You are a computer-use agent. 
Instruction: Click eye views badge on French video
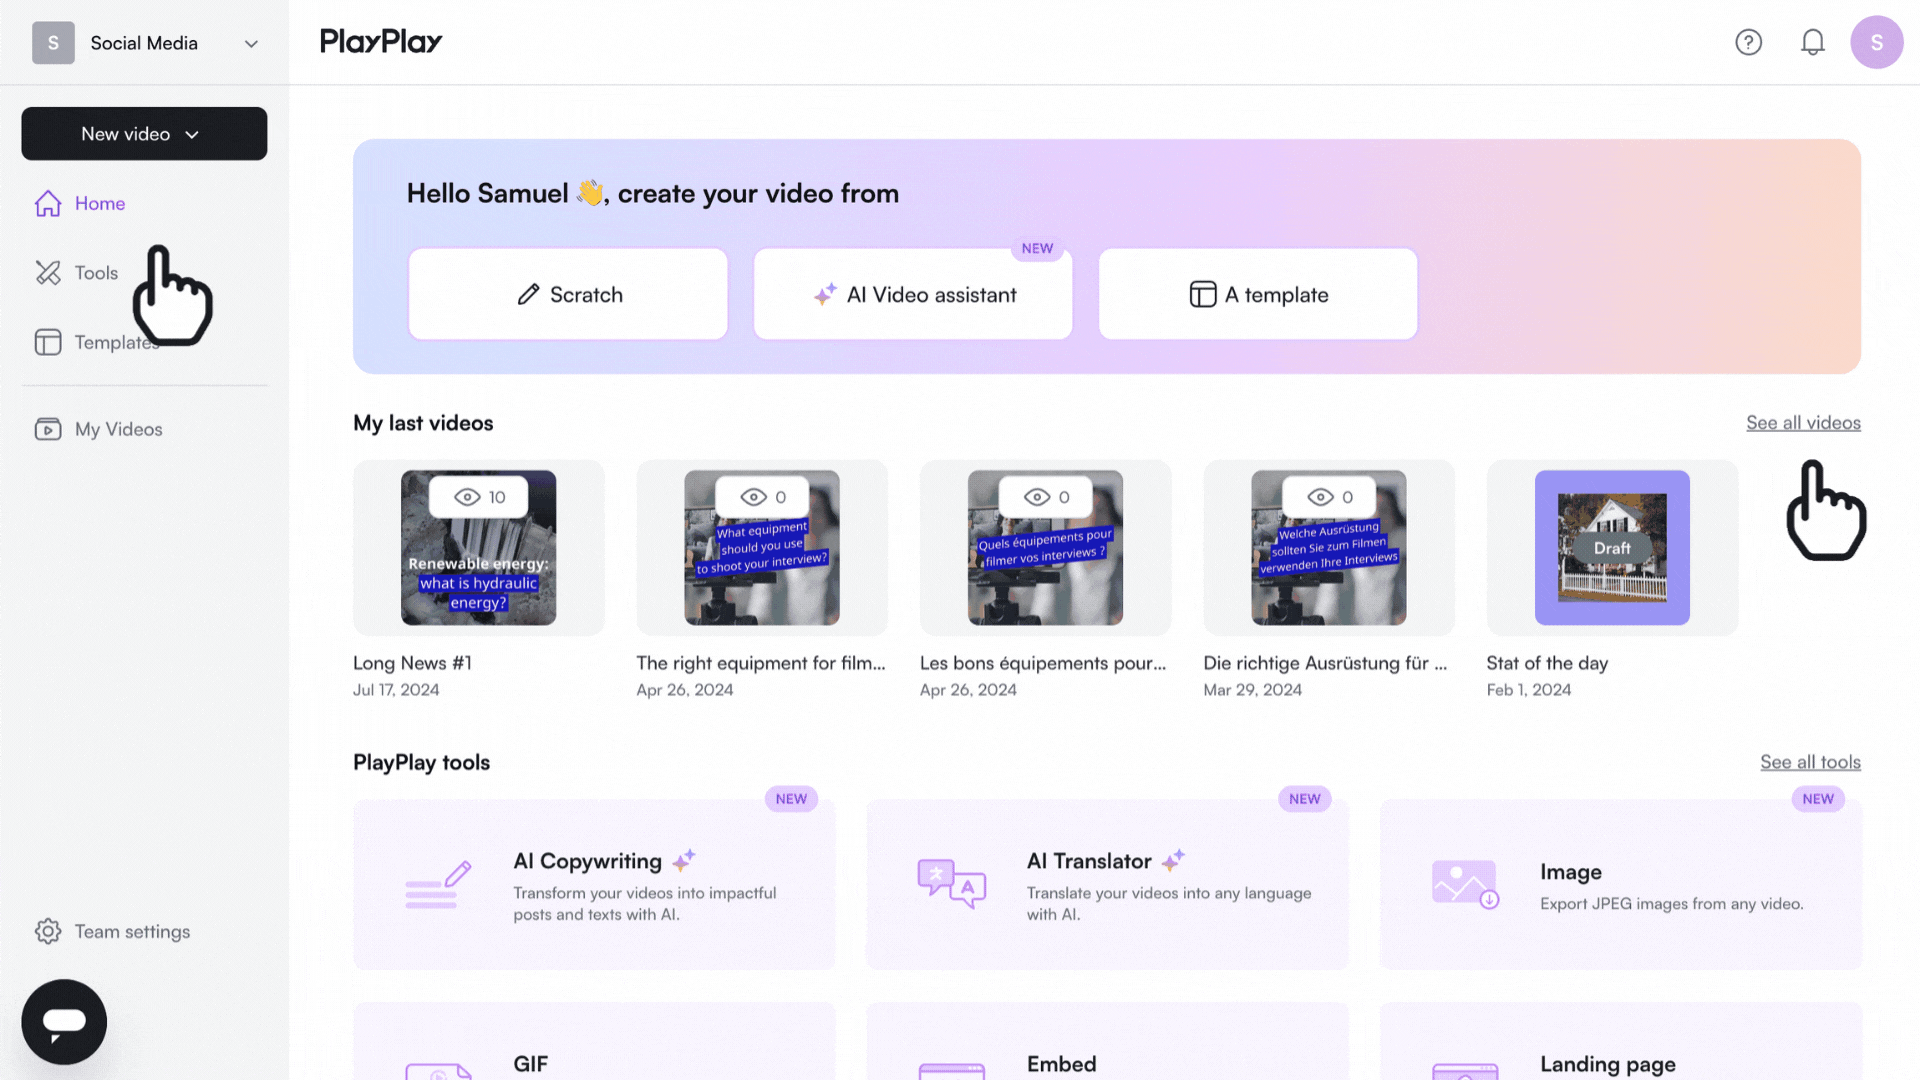tap(1045, 497)
